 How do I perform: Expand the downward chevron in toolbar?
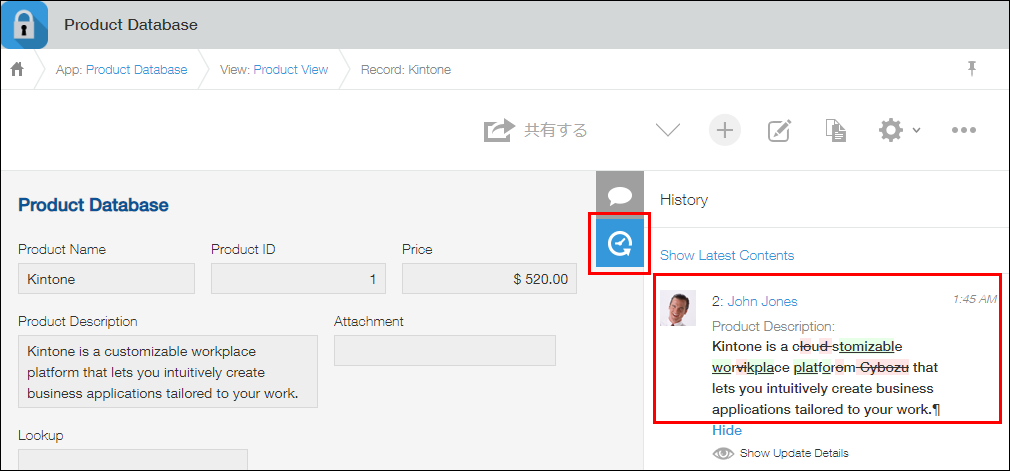pos(667,130)
